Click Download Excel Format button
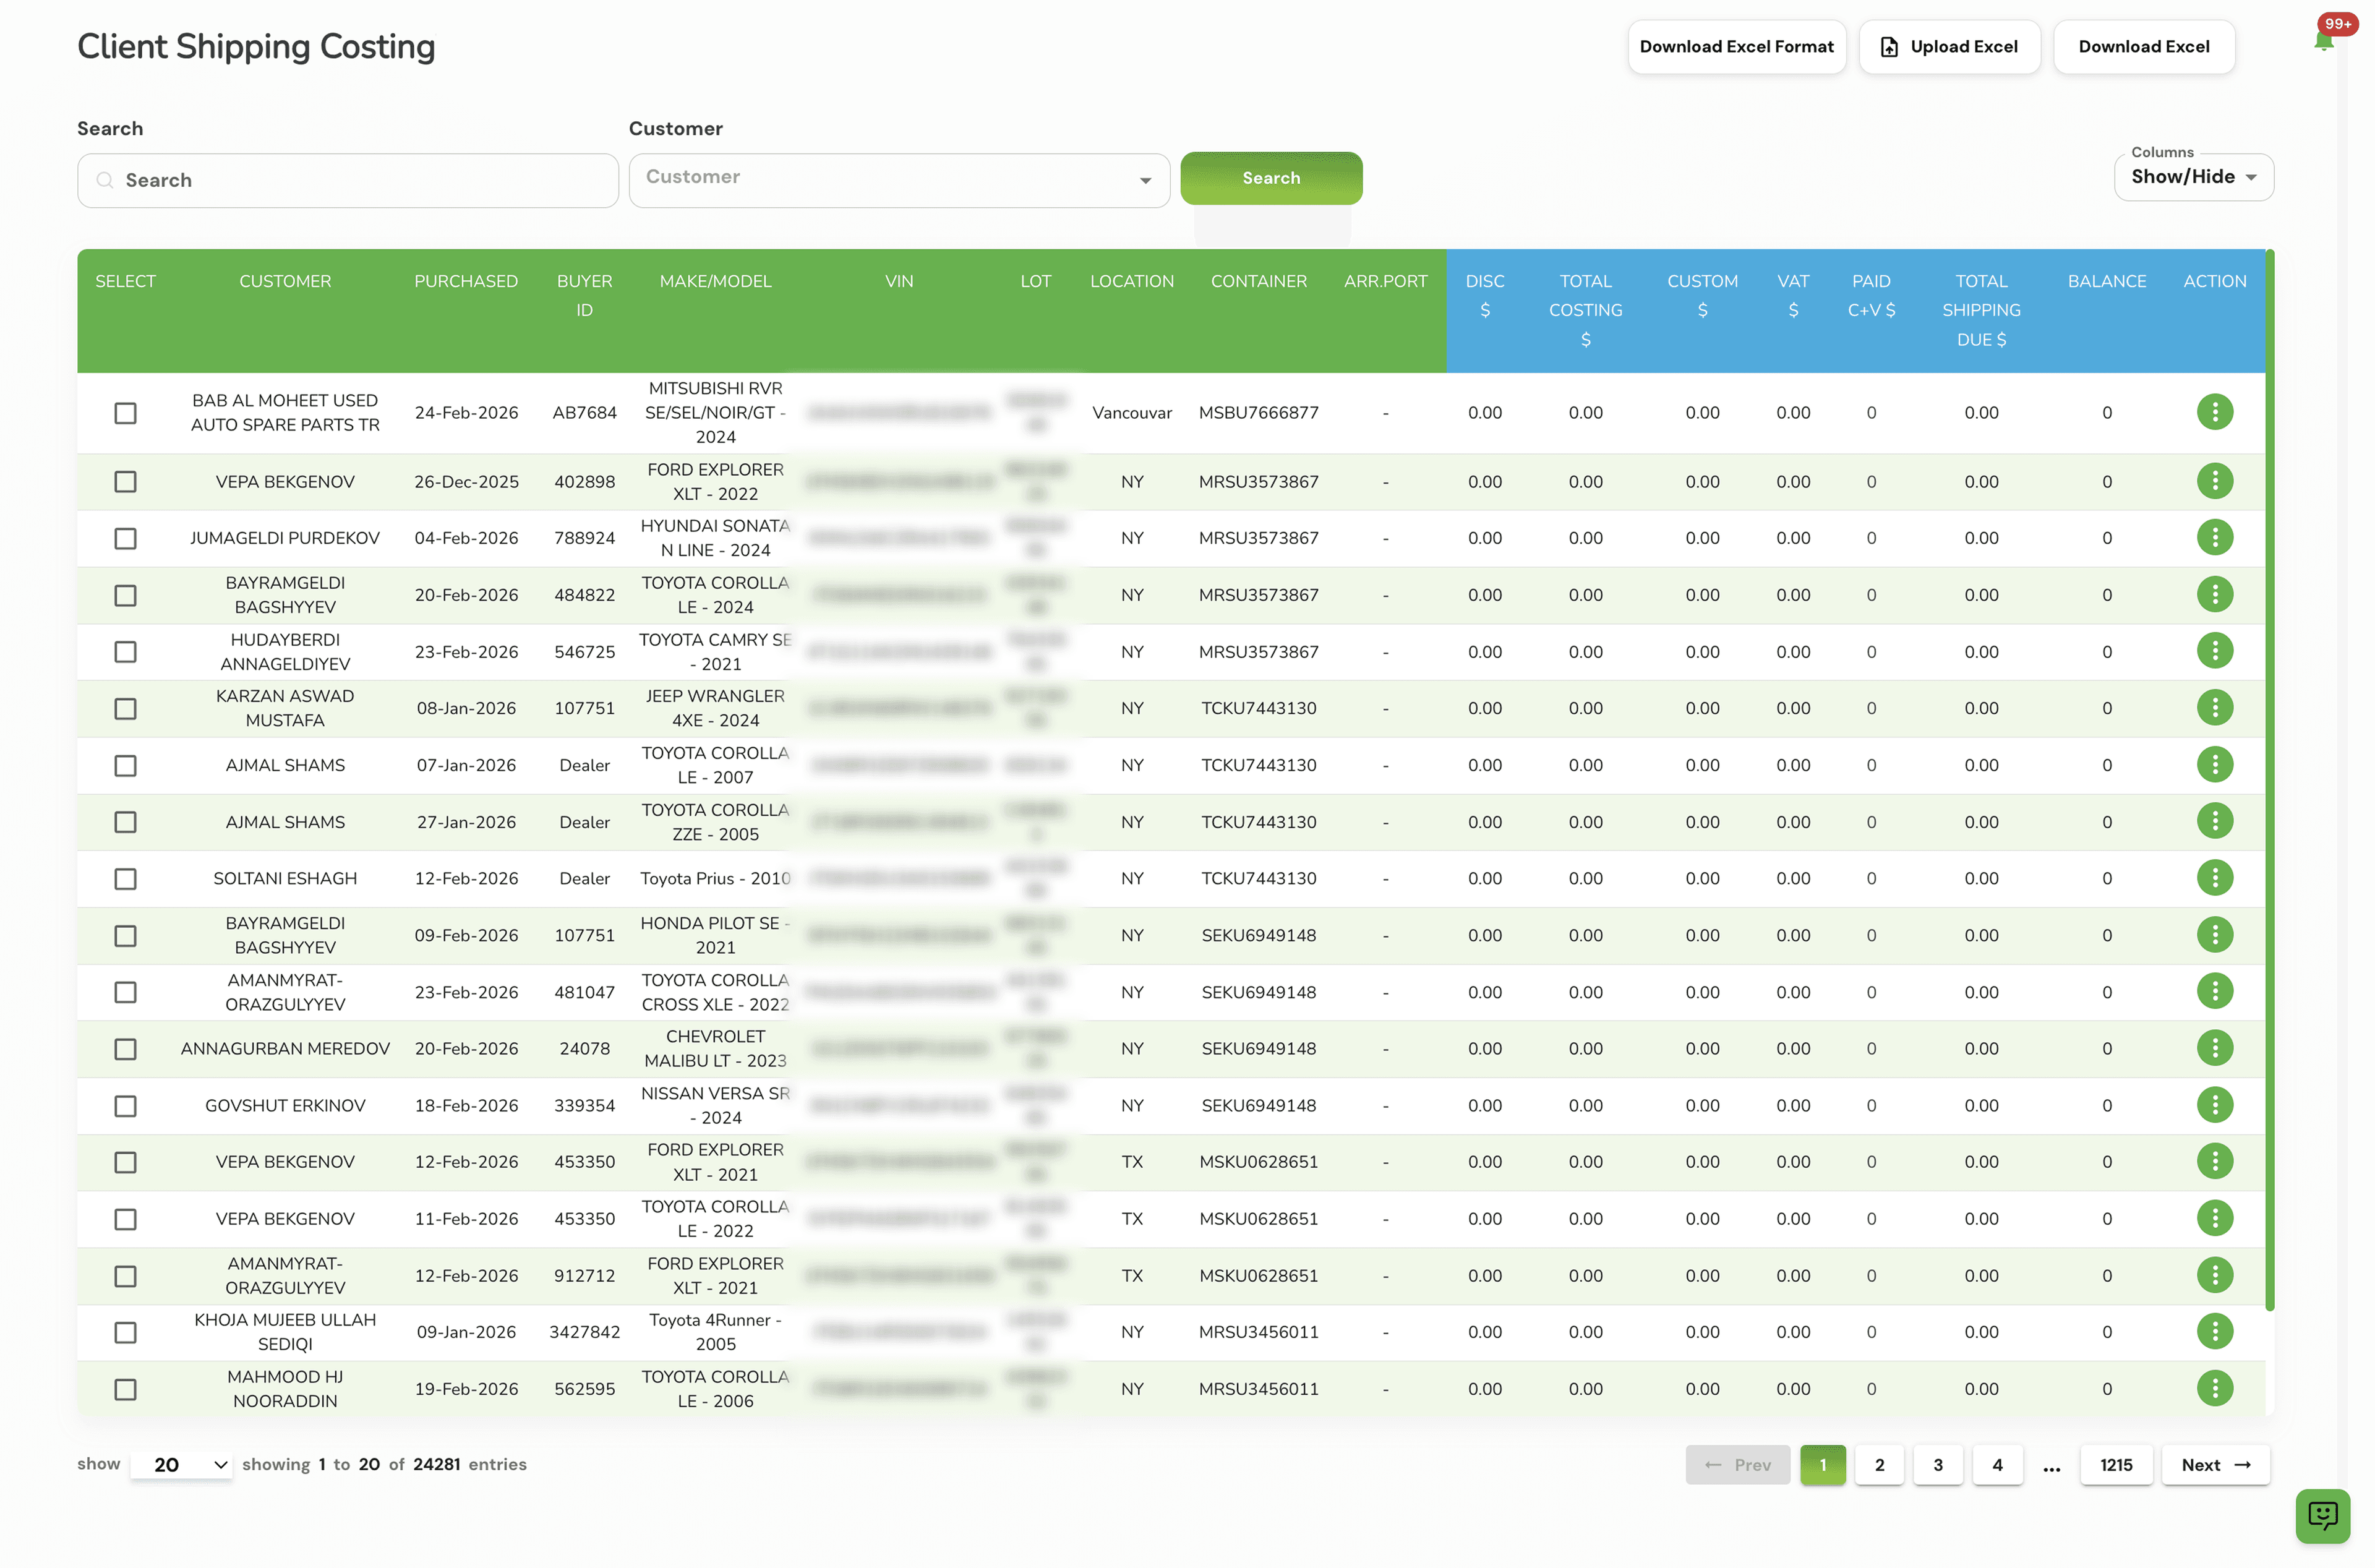This screenshot has height=1568, width=2375. 1736,47
